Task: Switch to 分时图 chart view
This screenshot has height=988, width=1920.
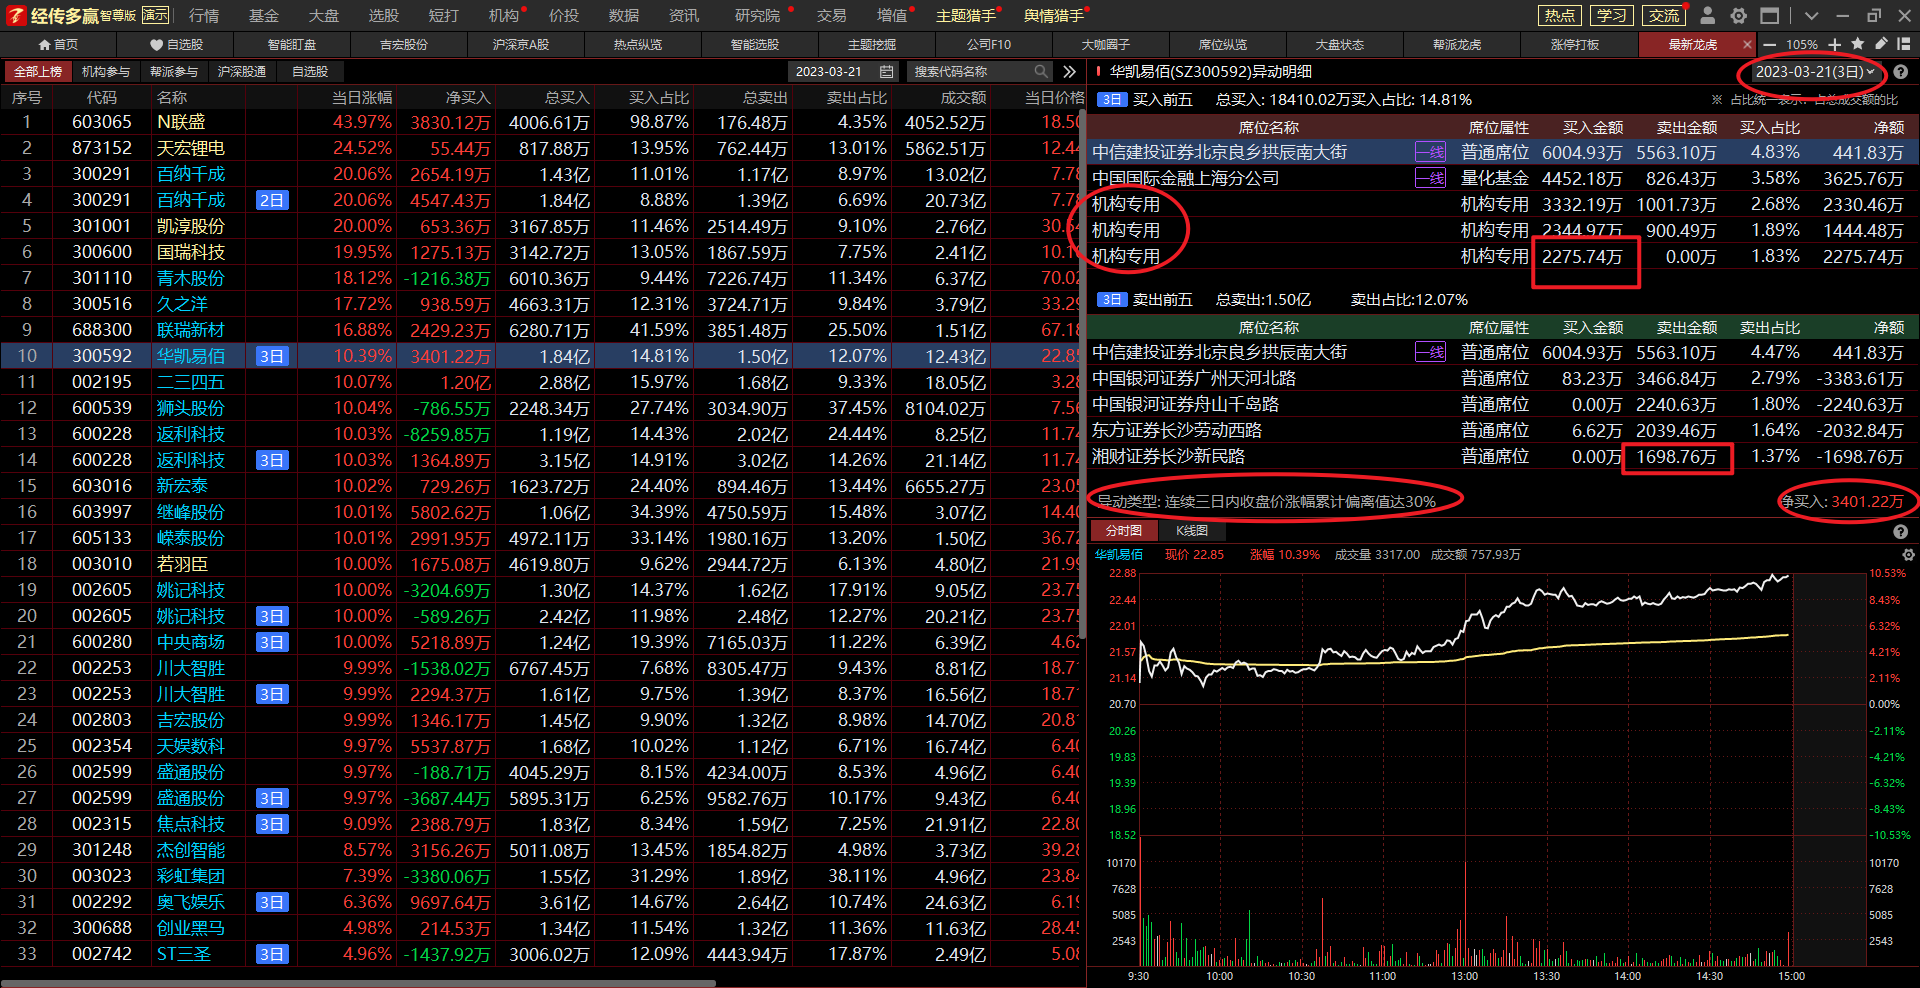Action: pyautogui.click(x=1124, y=531)
